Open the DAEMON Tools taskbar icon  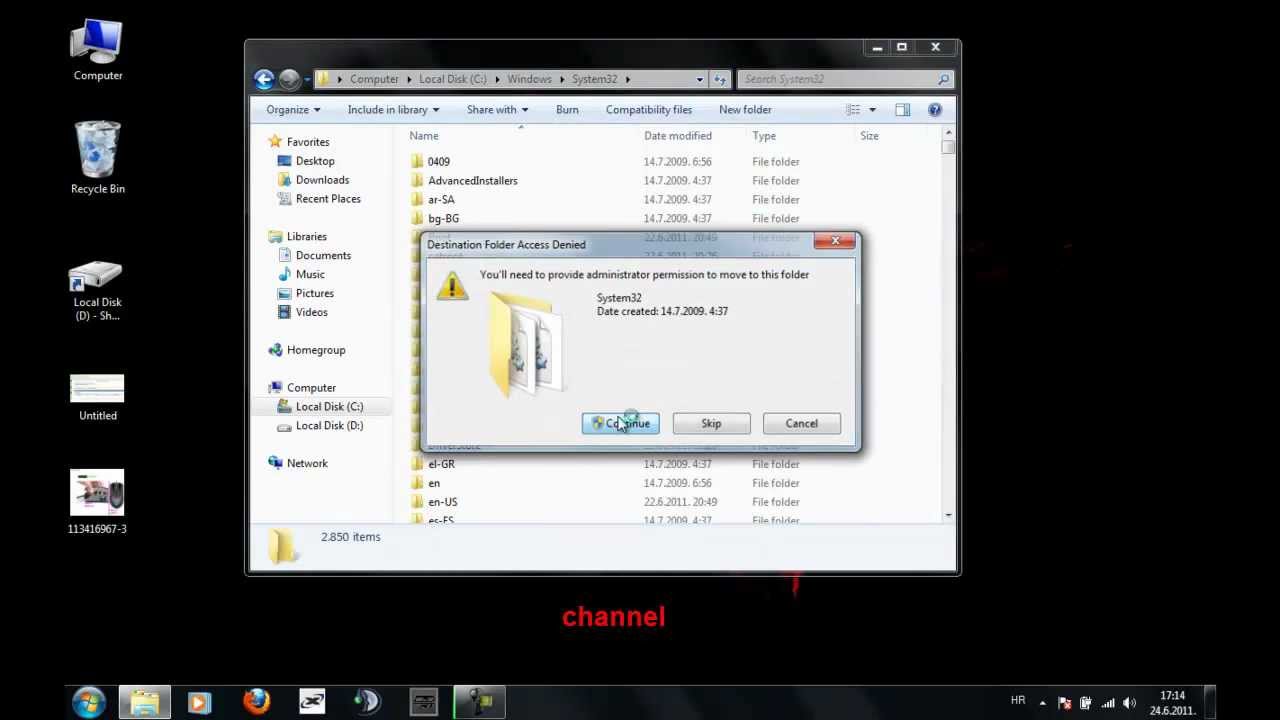click(x=366, y=700)
